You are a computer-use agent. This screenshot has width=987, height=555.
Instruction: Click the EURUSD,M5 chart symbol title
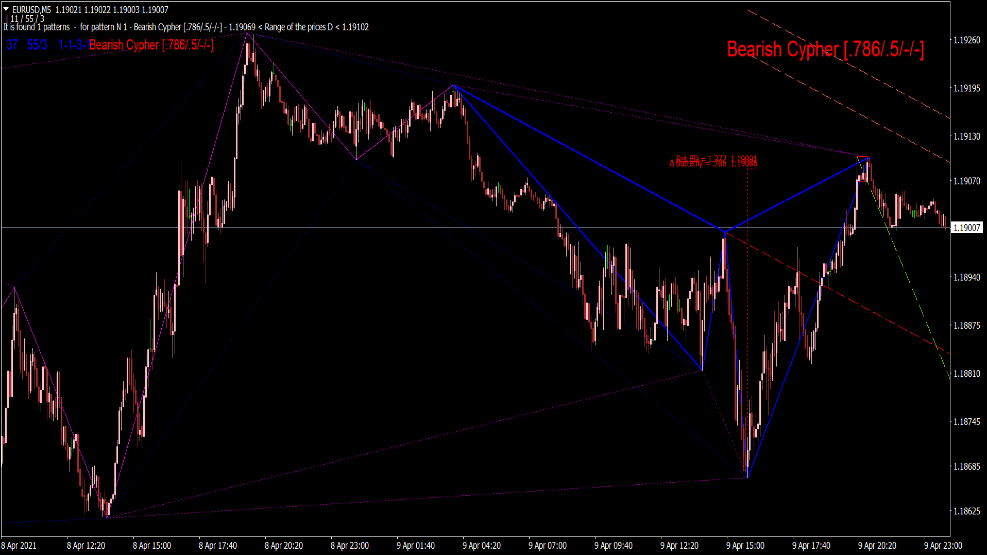pyautogui.click(x=32, y=8)
